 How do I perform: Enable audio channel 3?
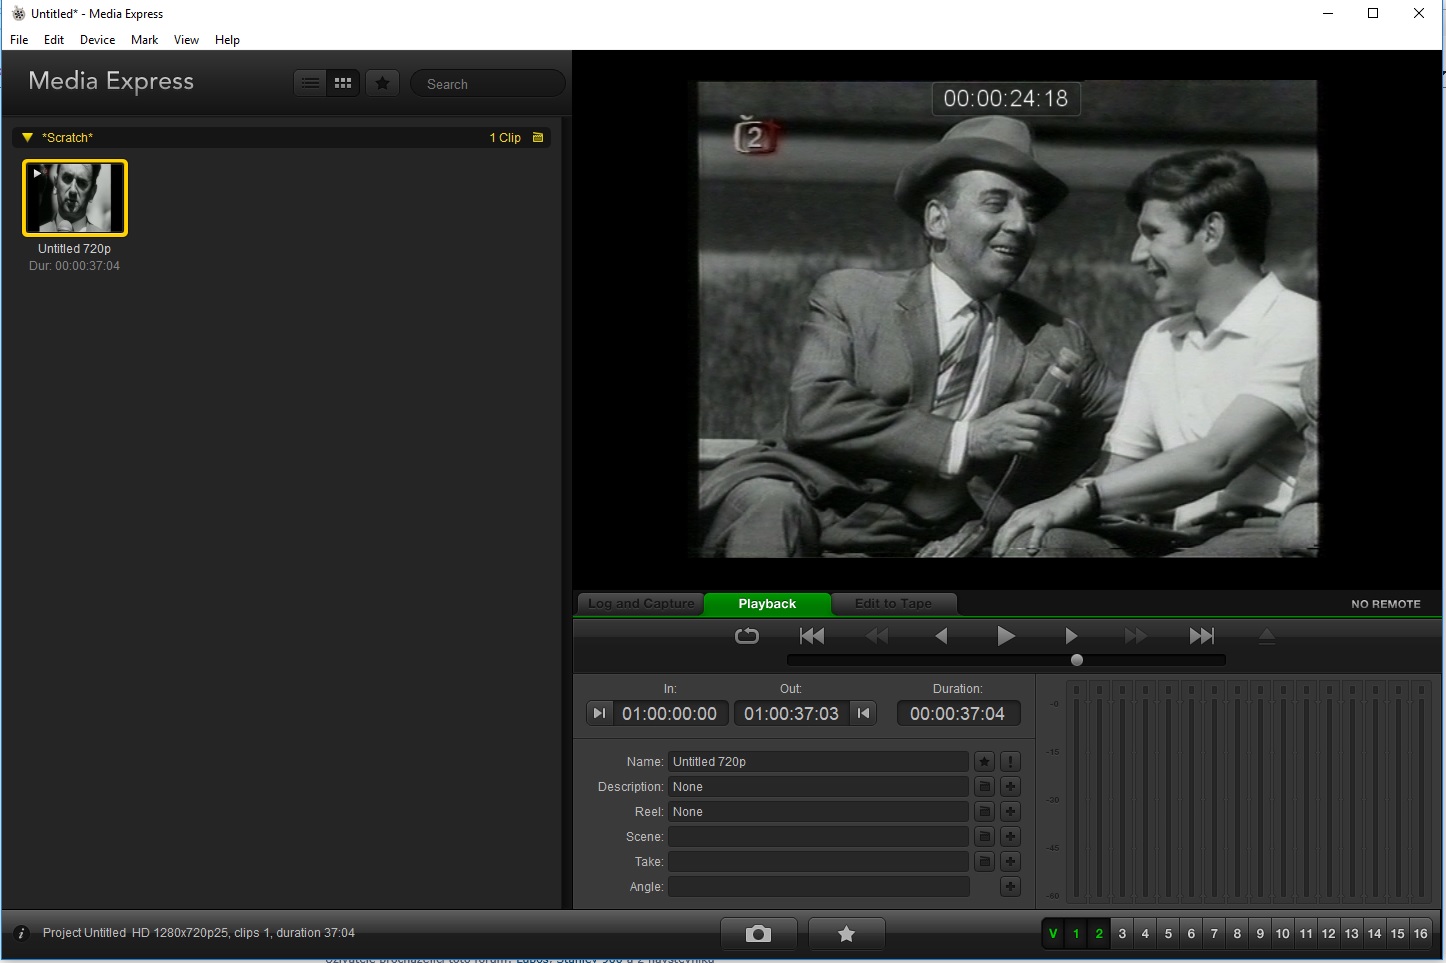click(1122, 934)
